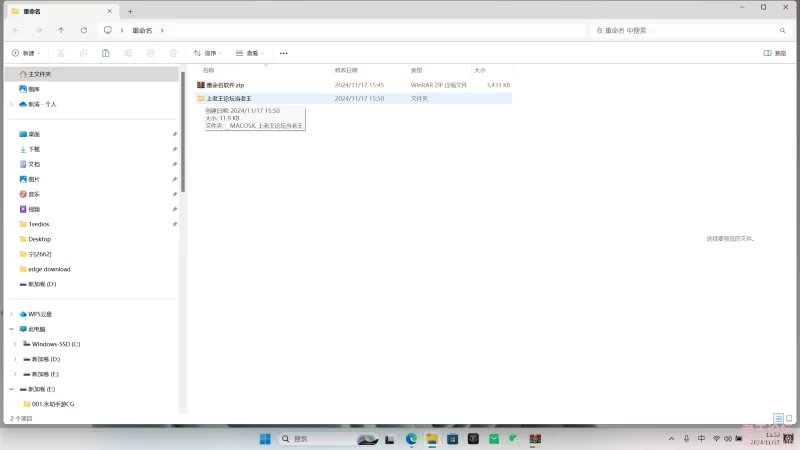The image size is (800, 450).
Task: Open the three-dot See more menu
Action: coord(284,53)
